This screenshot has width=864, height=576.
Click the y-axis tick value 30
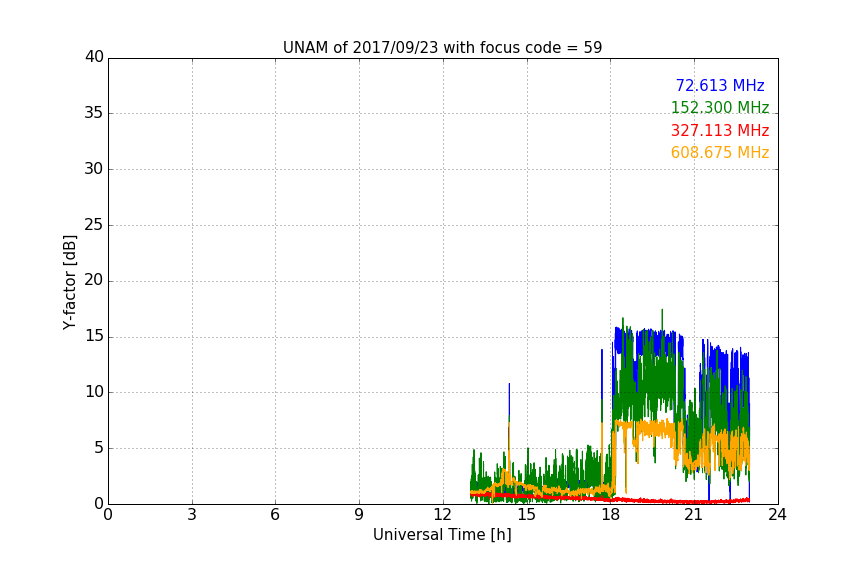tap(94, 169)
